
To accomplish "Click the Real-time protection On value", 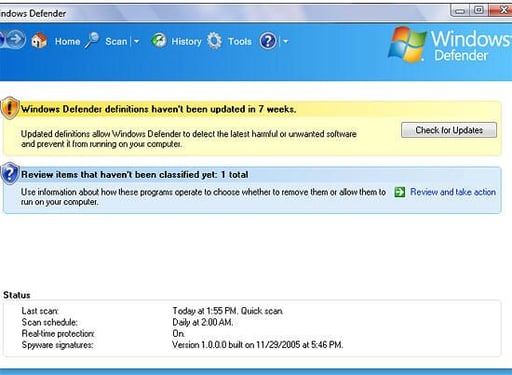I will pos(178,333).
